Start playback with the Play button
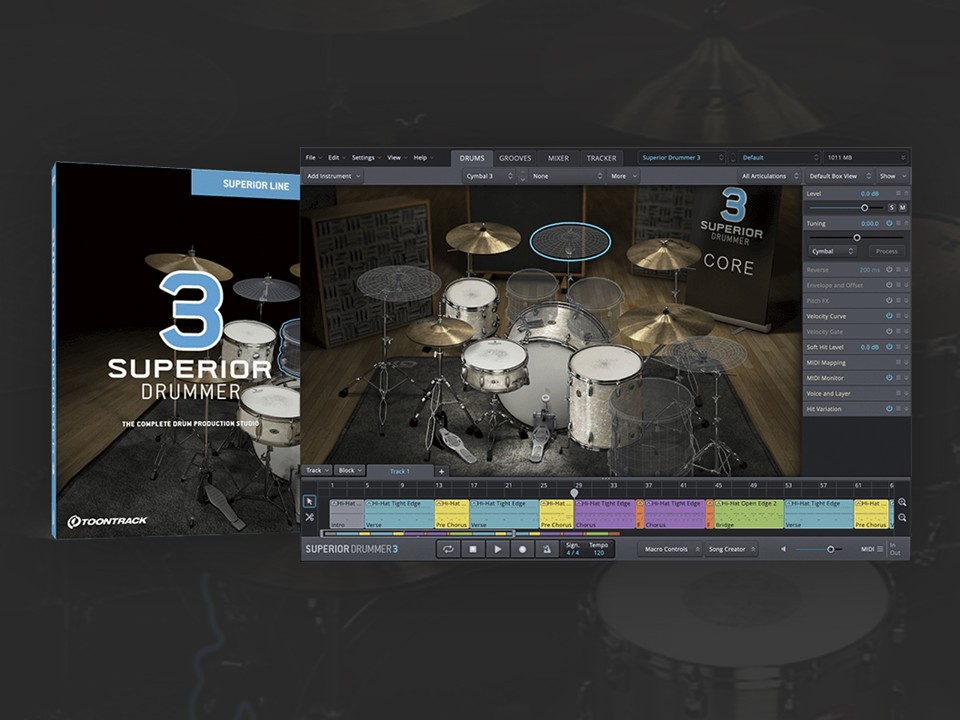The height and width of the screenshot is (720, 960). [x=497, y=549]
